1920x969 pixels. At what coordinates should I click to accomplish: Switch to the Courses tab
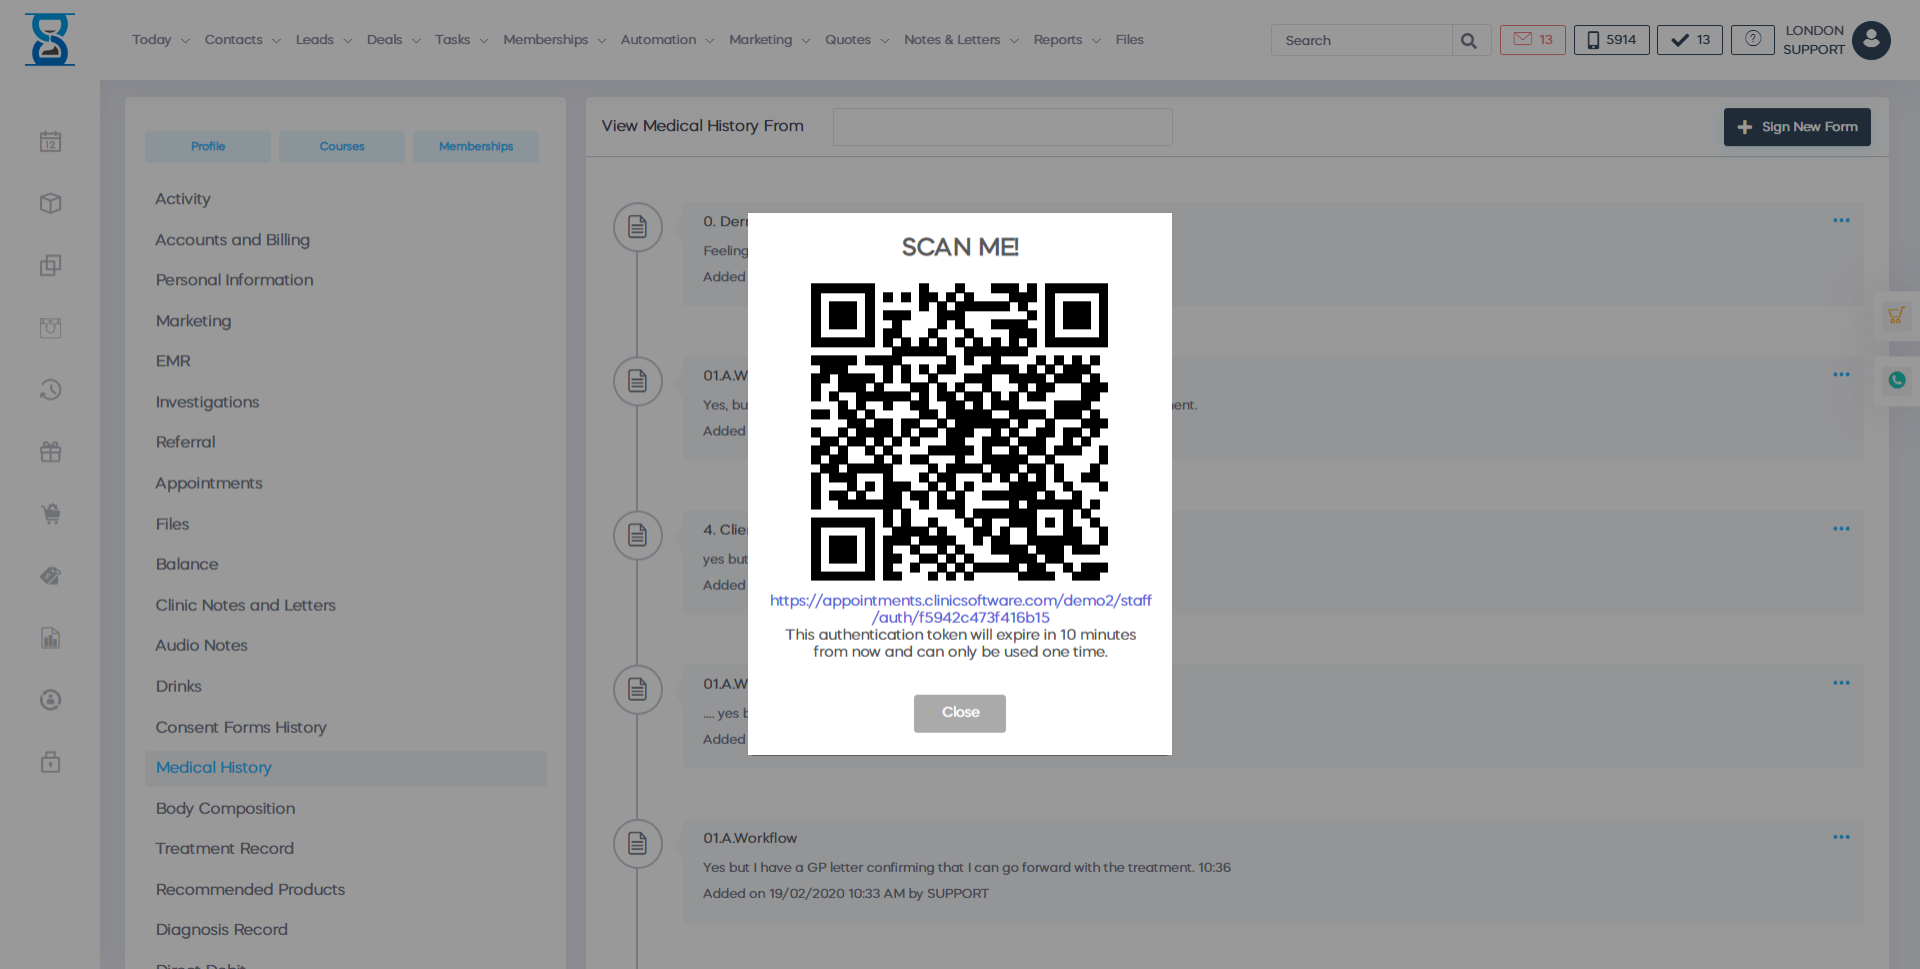tap(342, 146)
